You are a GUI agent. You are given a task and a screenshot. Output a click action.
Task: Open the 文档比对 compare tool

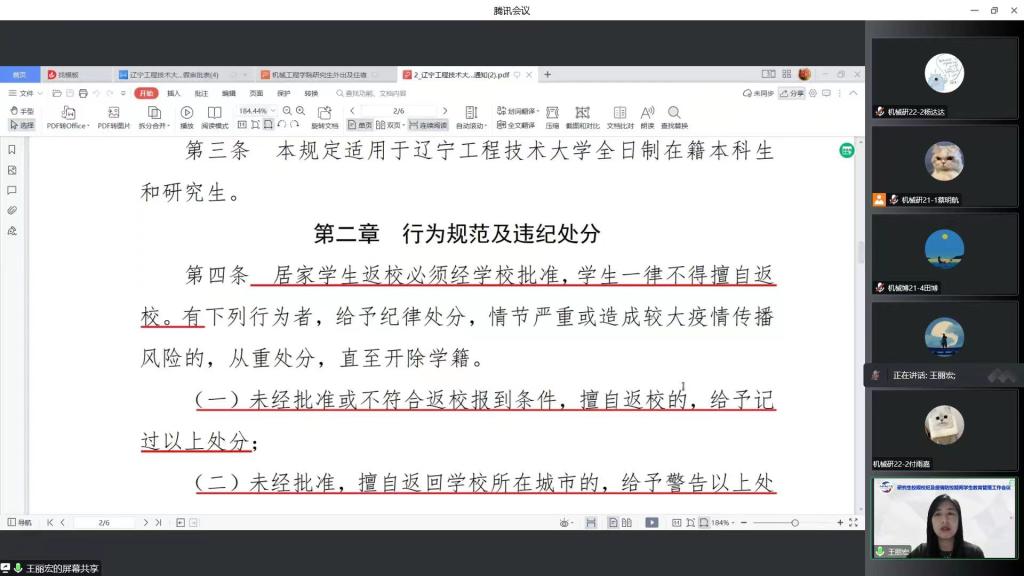tap(620, 117)
